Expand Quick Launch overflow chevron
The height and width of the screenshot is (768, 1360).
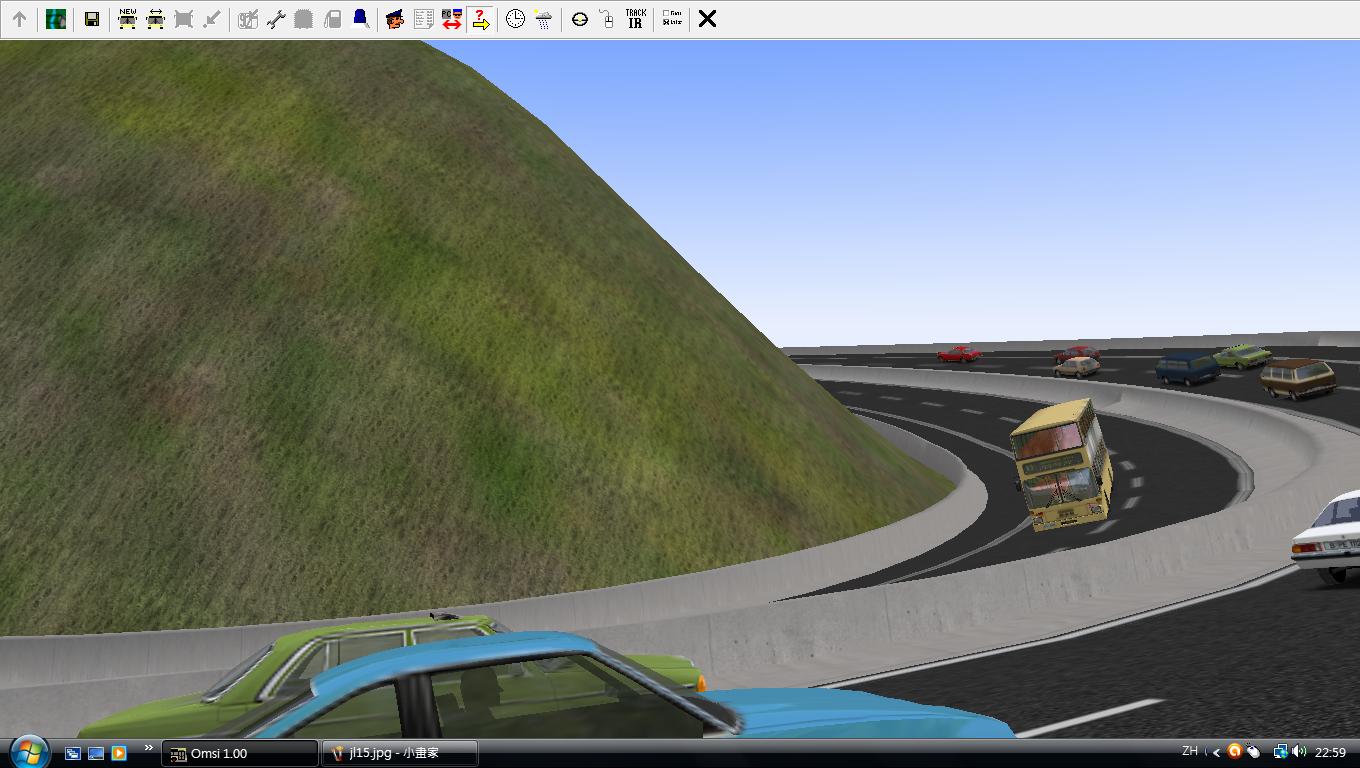pos(149,748)
